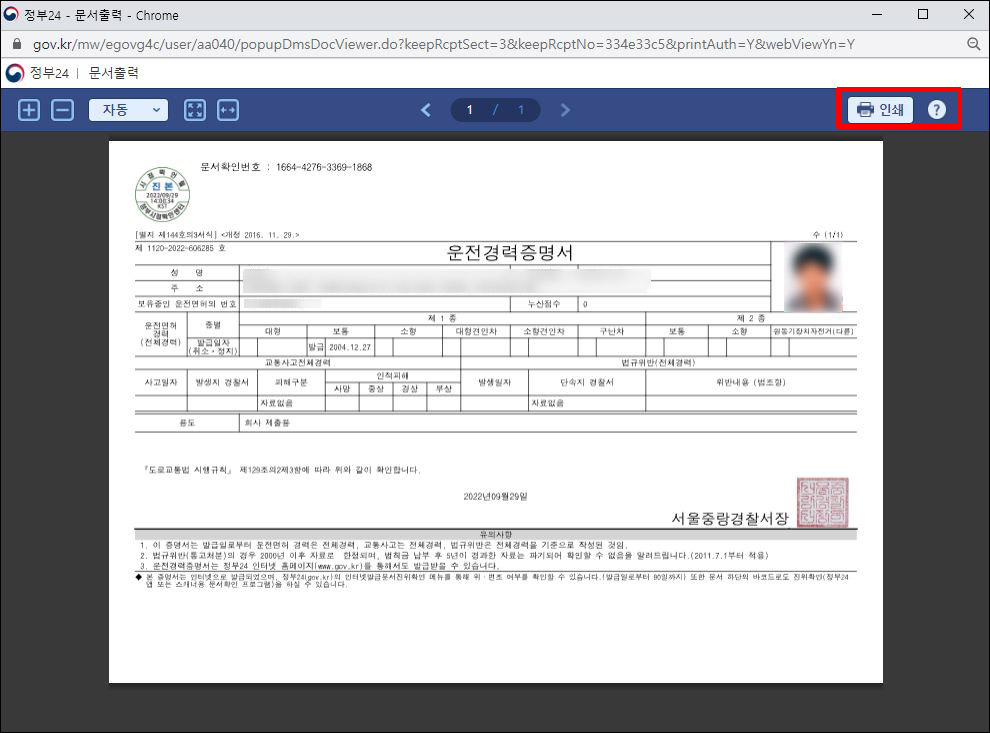Go back using the previous page arrow
Viewport: 990px width, 733px height.
point(424,110)
